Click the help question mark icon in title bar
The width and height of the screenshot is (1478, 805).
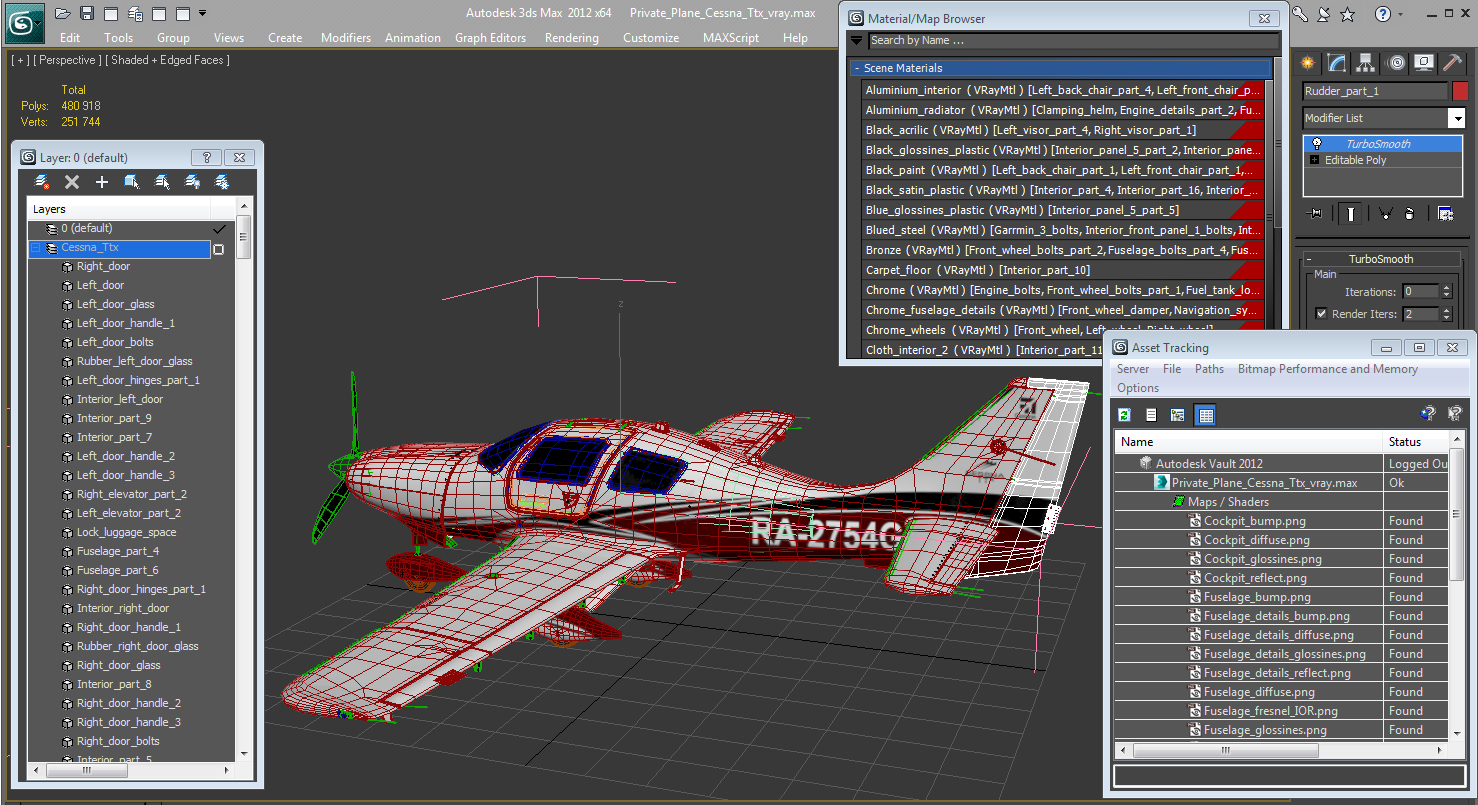pos(1382,14)
